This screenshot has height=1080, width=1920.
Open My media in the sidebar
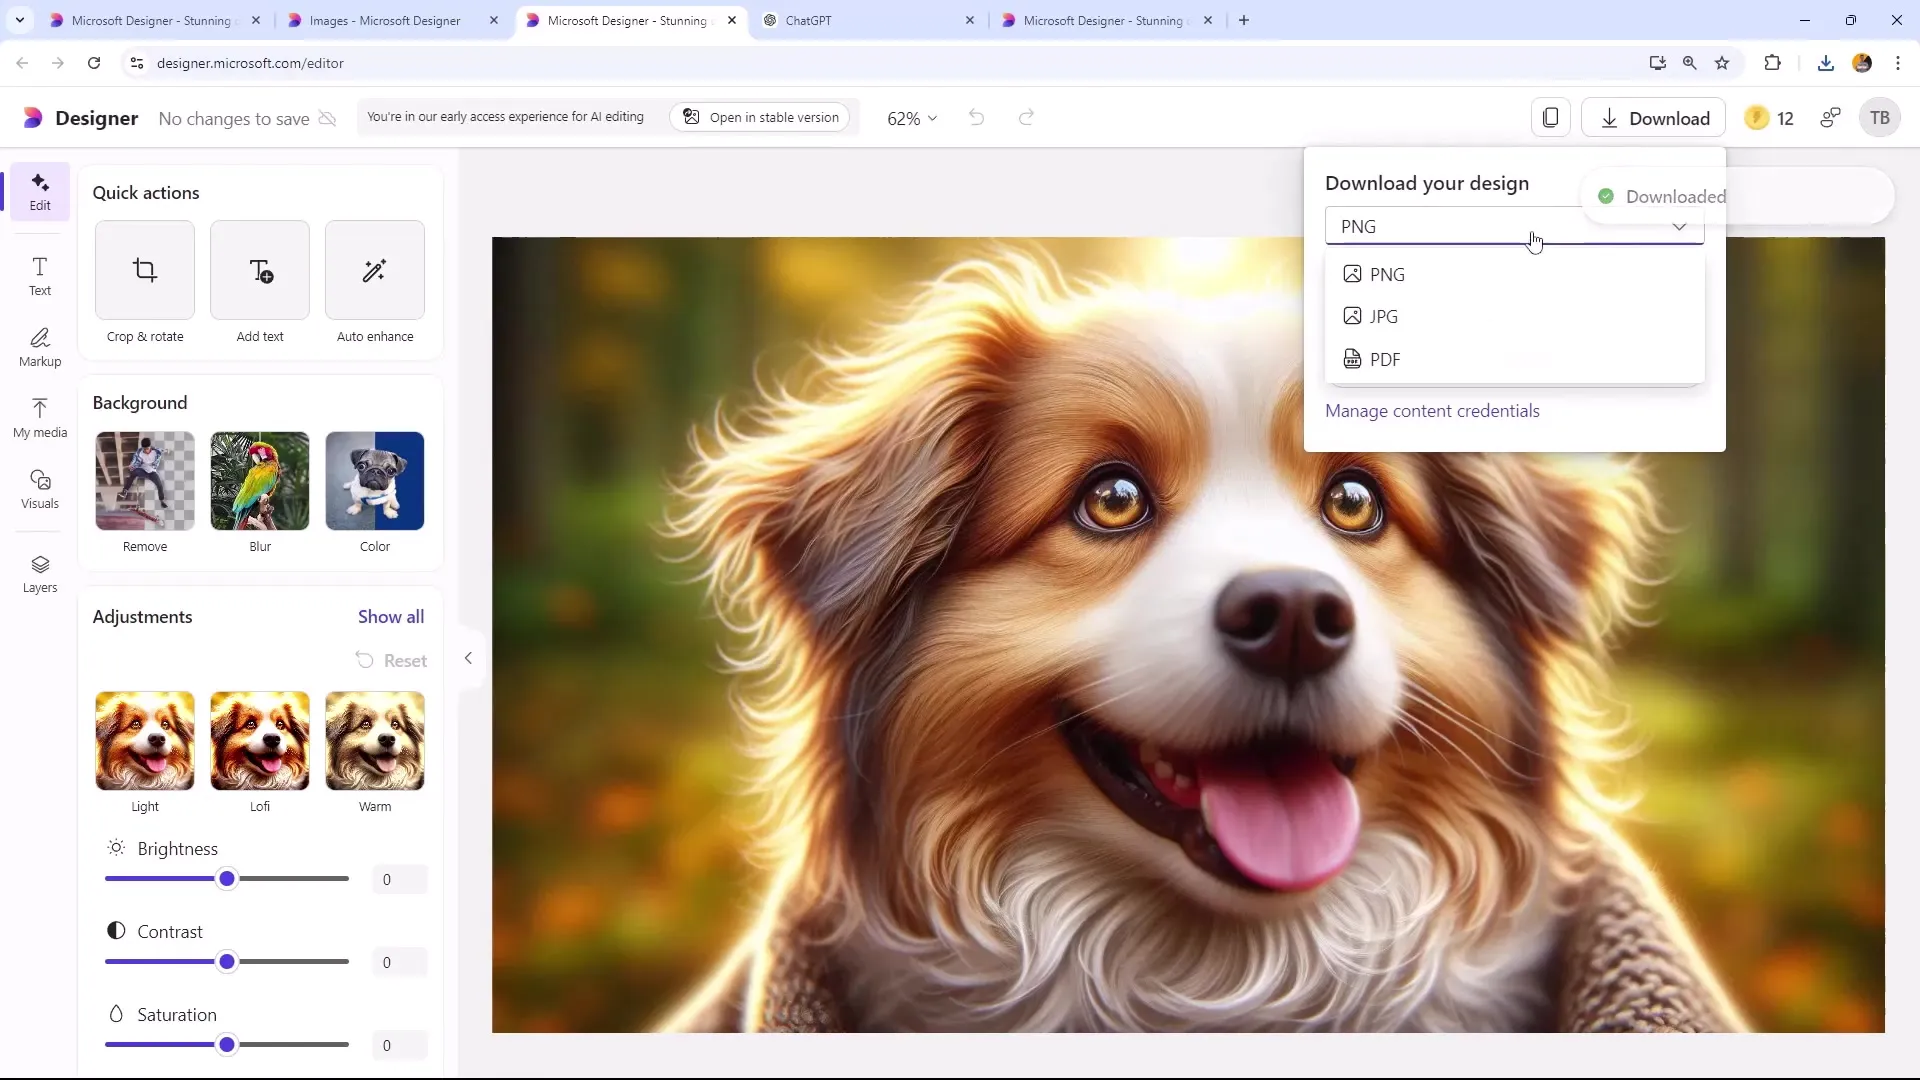tap(40, 418)
